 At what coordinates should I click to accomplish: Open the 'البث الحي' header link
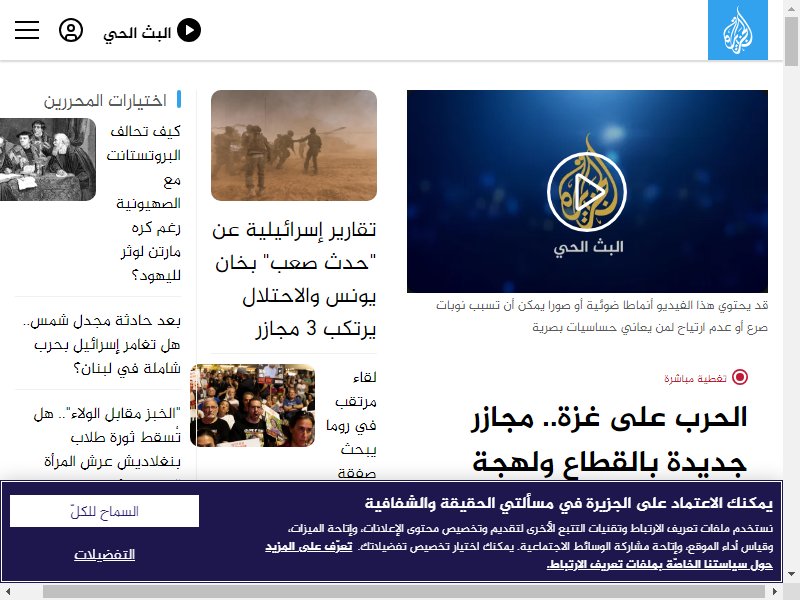coord(137,33)
